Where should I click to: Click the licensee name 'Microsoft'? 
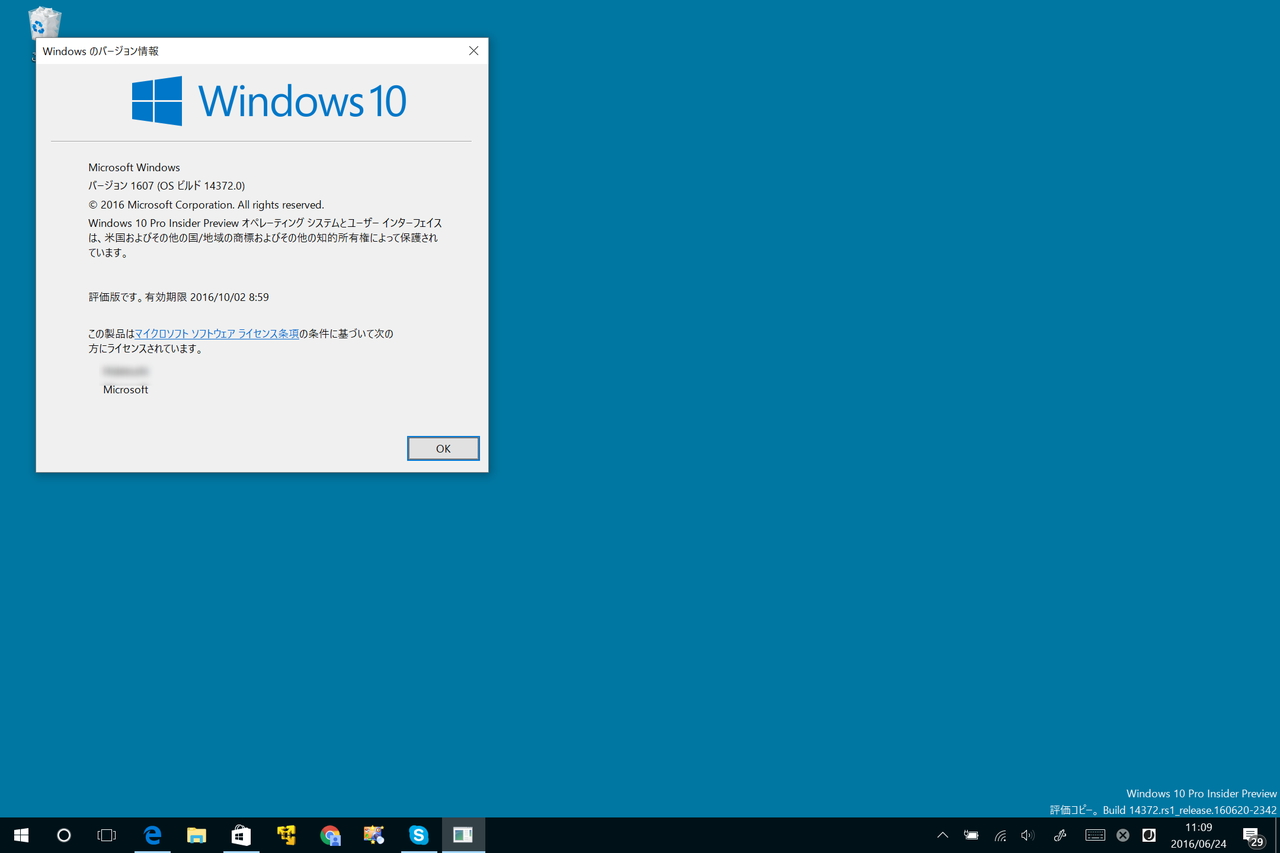(125, 390)
